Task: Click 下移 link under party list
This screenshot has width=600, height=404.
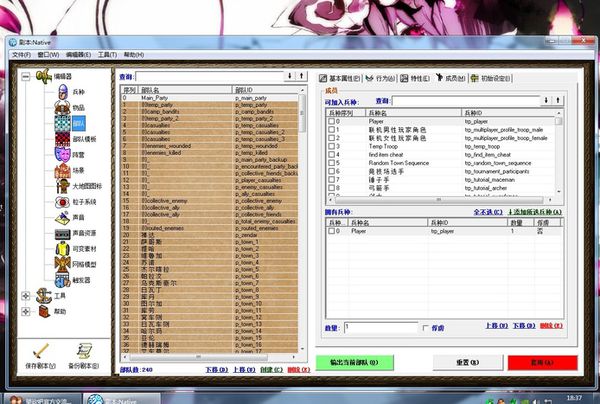Action: [x=217, y=370]
